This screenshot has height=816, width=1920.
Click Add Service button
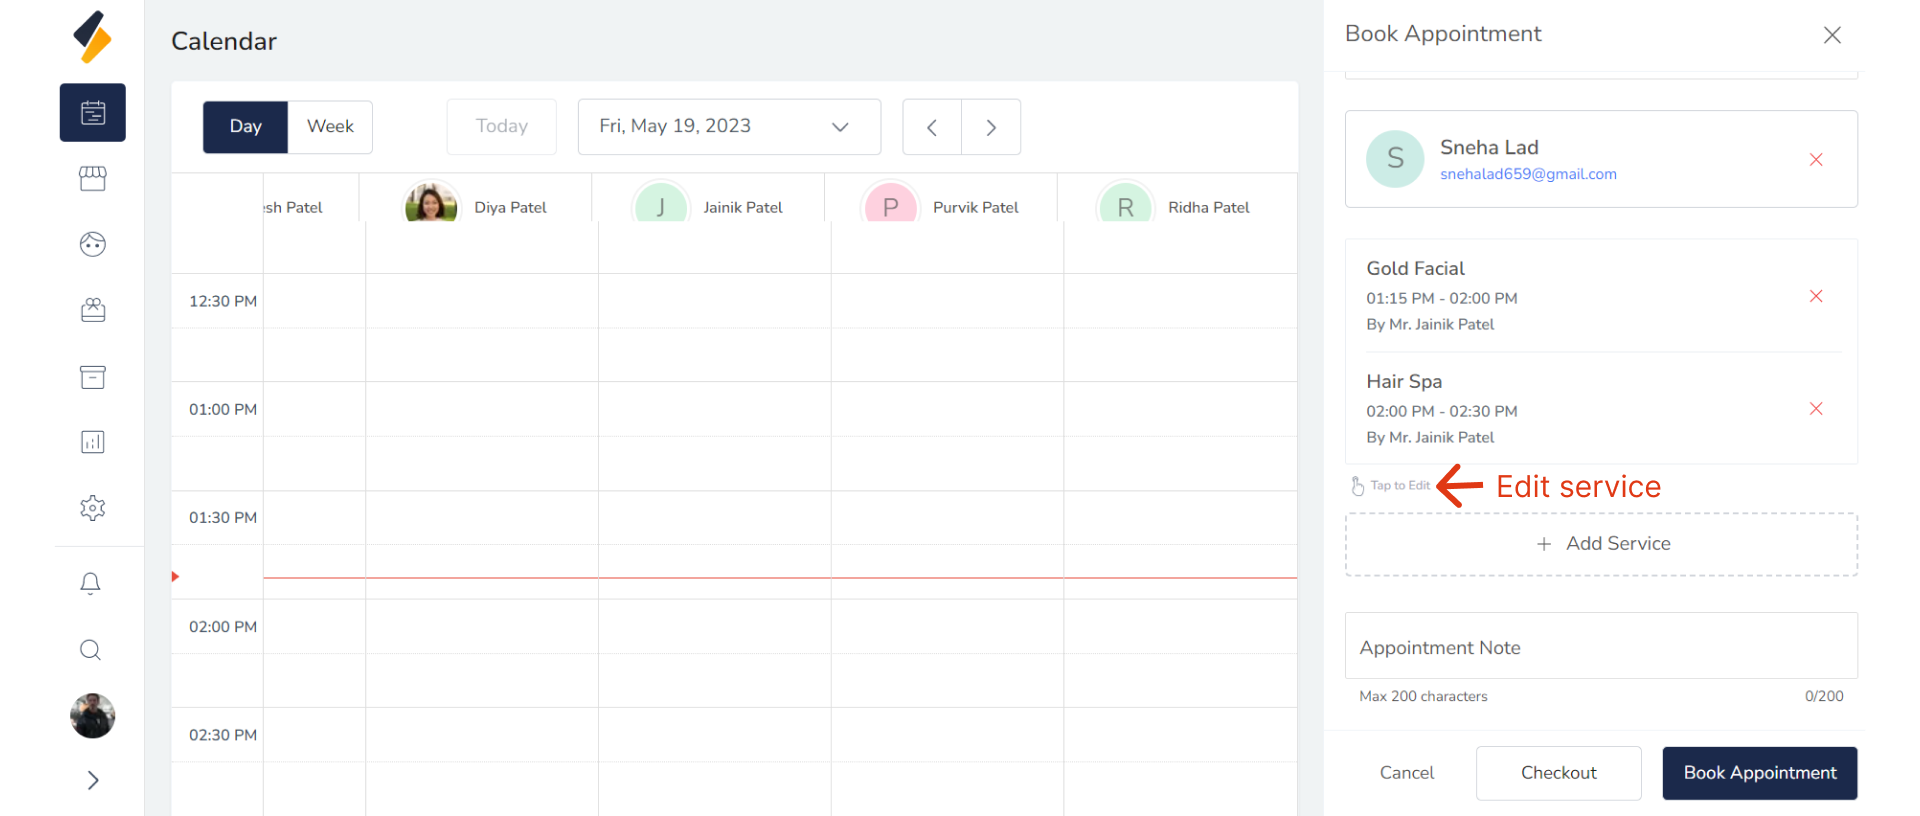point(1601,544)
